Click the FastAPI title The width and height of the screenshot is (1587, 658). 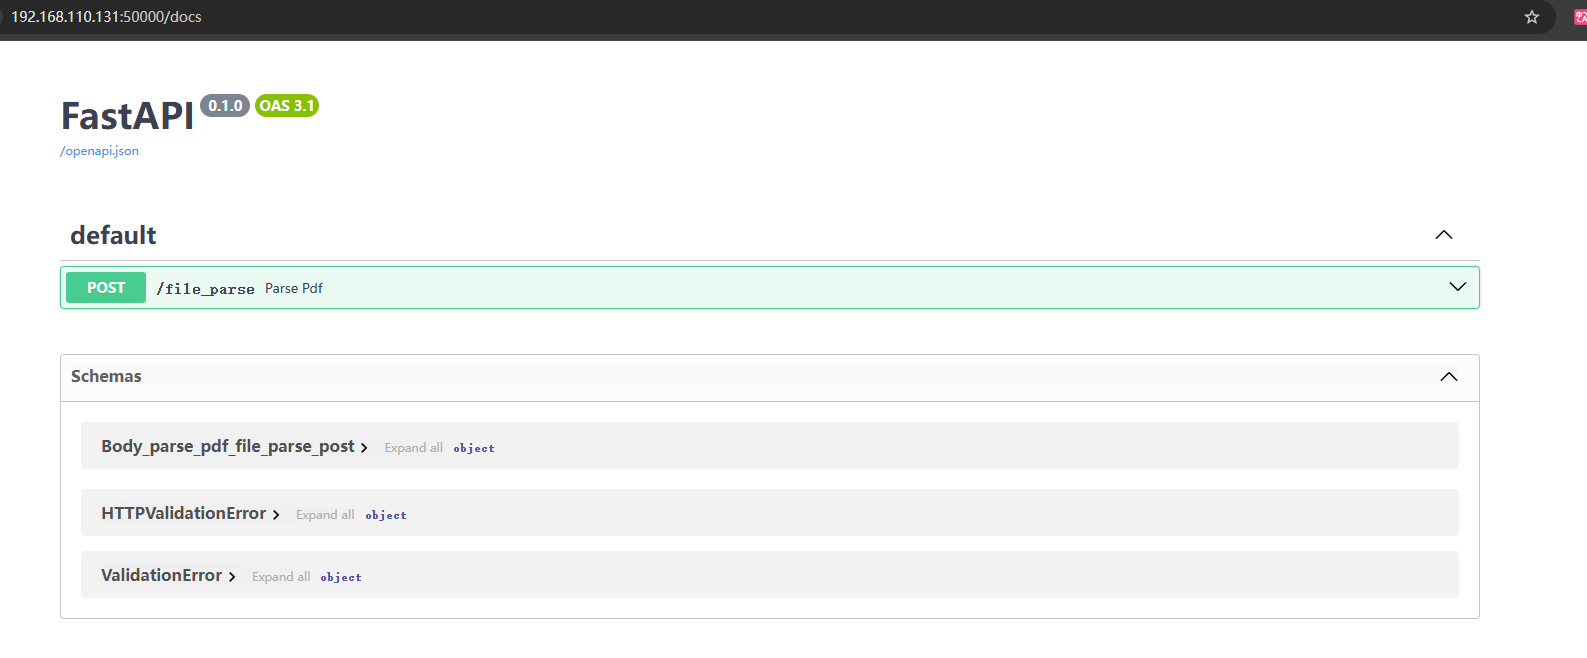pyautogui.click(x=127, y=116)
